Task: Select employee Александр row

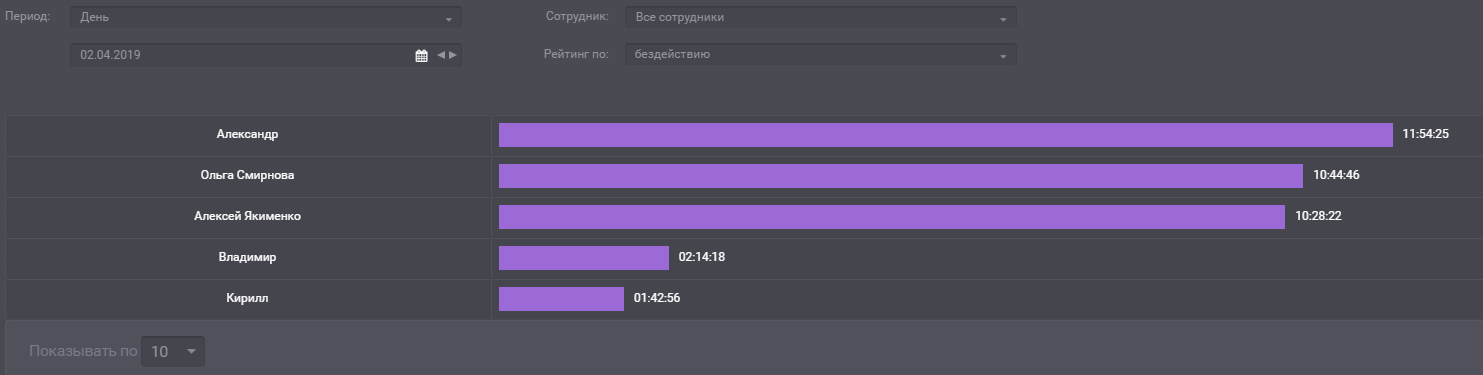Action: (x=247, y=134)
